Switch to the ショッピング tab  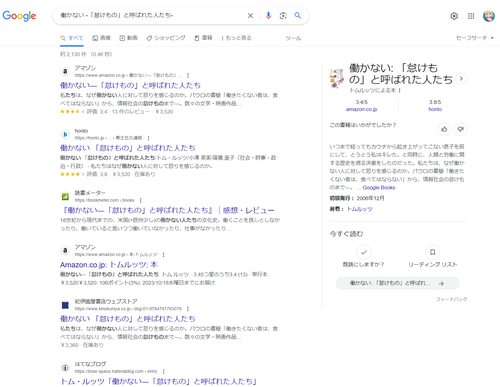tap(166, 38)
